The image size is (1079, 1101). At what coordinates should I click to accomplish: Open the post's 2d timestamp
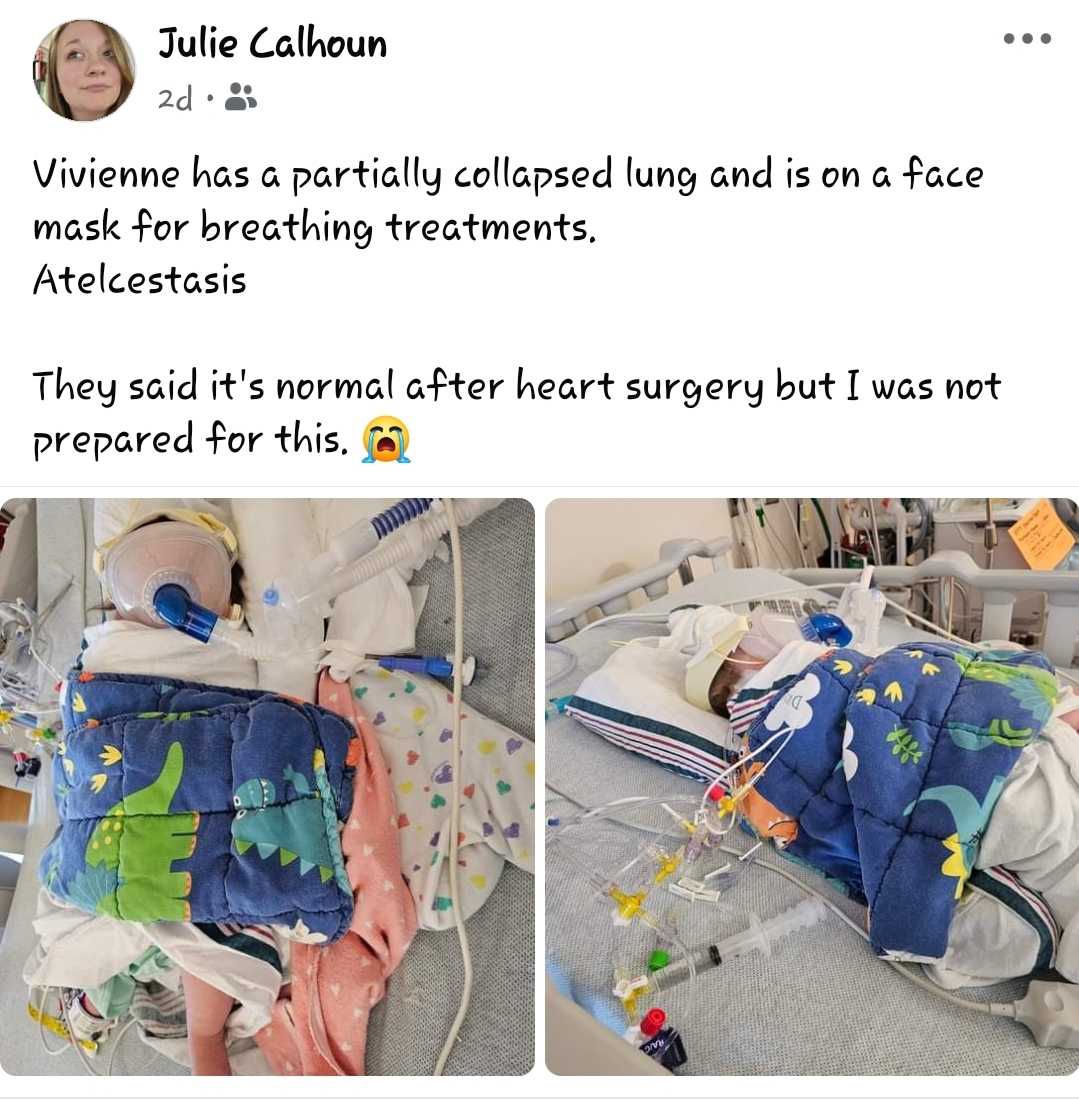tap(175, 99)
